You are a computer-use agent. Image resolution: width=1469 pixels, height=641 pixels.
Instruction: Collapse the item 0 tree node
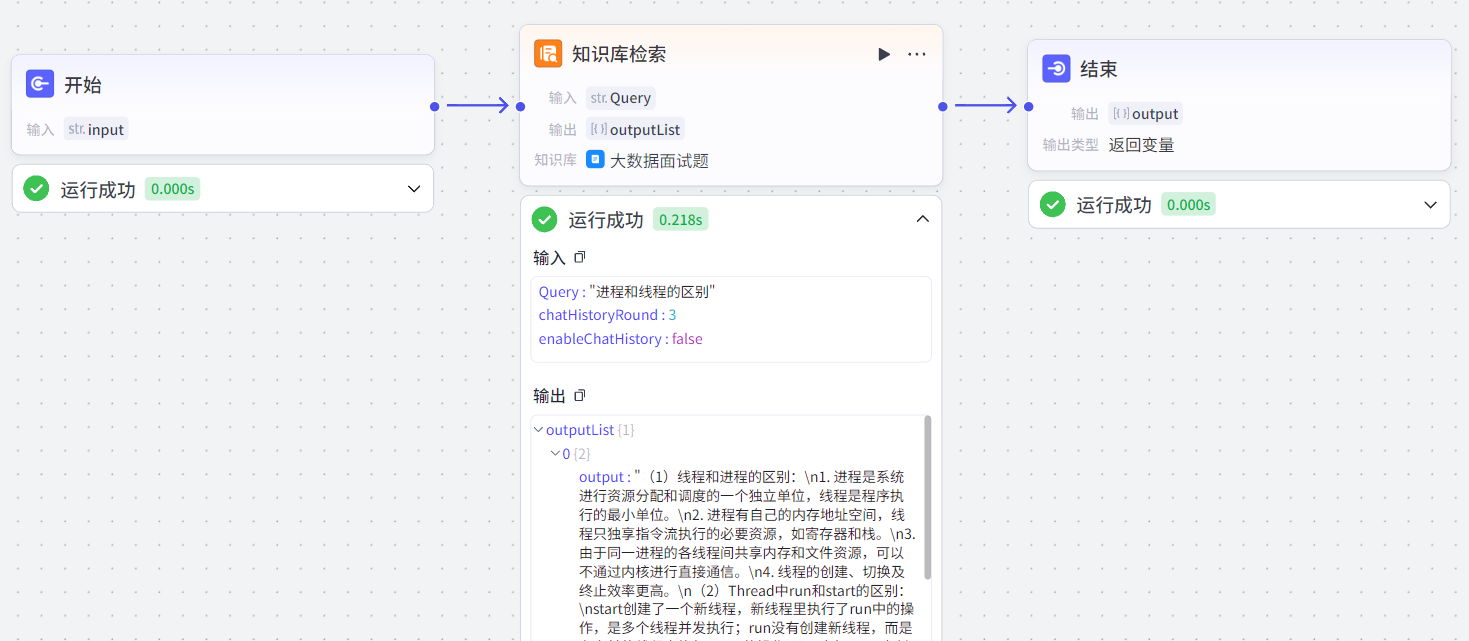tap(555, 454)
